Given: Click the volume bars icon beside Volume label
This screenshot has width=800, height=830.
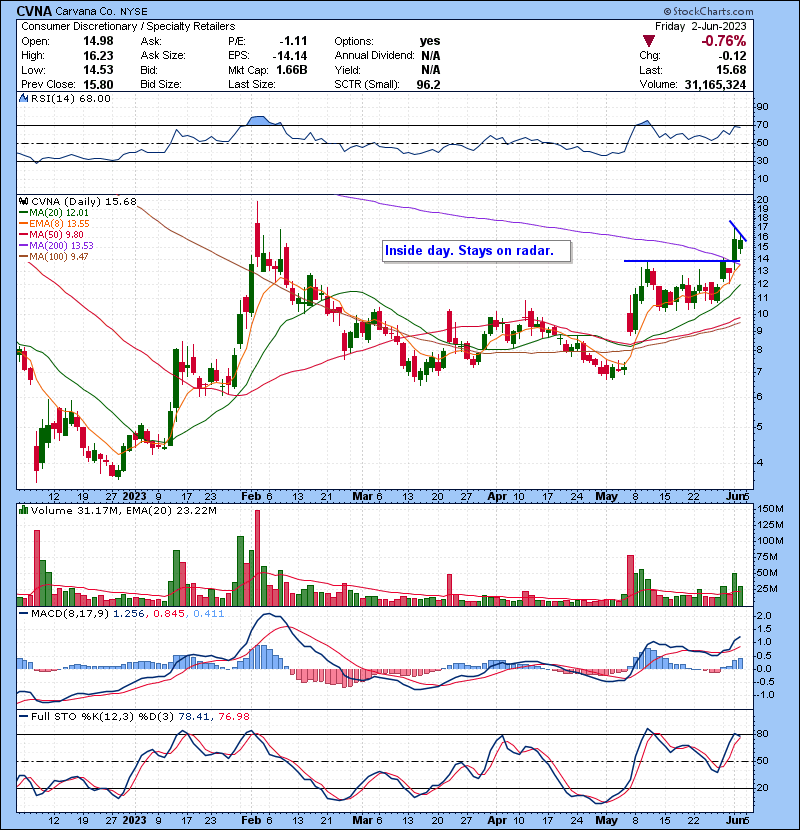Looking at the screenshot, I should tap(24, 510).
